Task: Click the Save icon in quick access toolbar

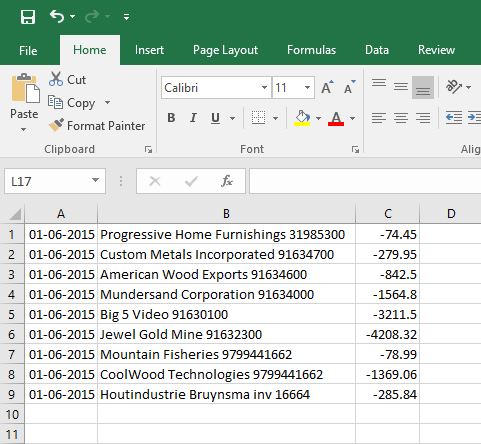Action: click(x=28, y=17)
